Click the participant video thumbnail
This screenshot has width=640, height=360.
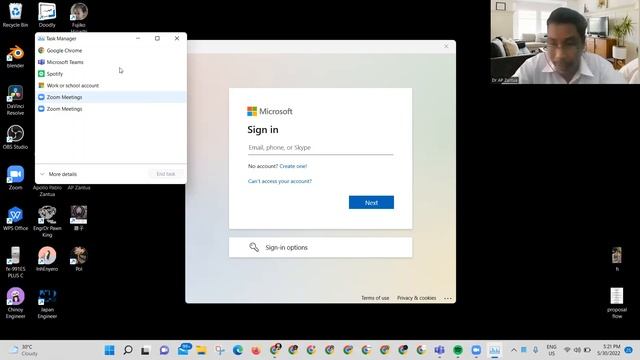[565, 42]
